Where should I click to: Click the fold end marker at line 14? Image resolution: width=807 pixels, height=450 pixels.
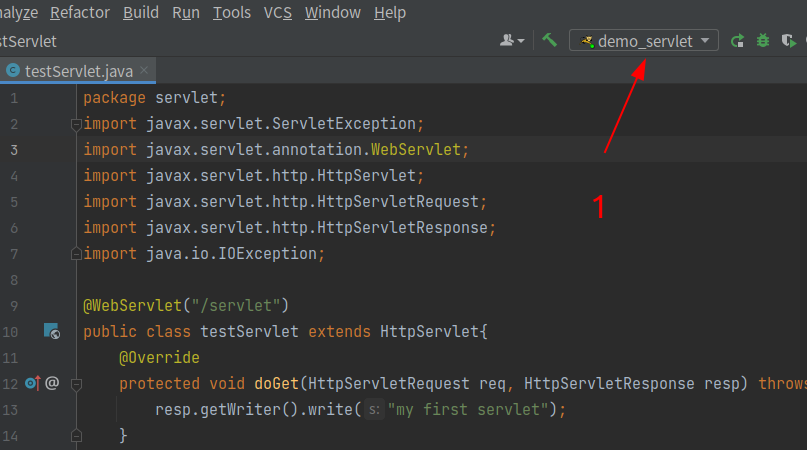76,436
